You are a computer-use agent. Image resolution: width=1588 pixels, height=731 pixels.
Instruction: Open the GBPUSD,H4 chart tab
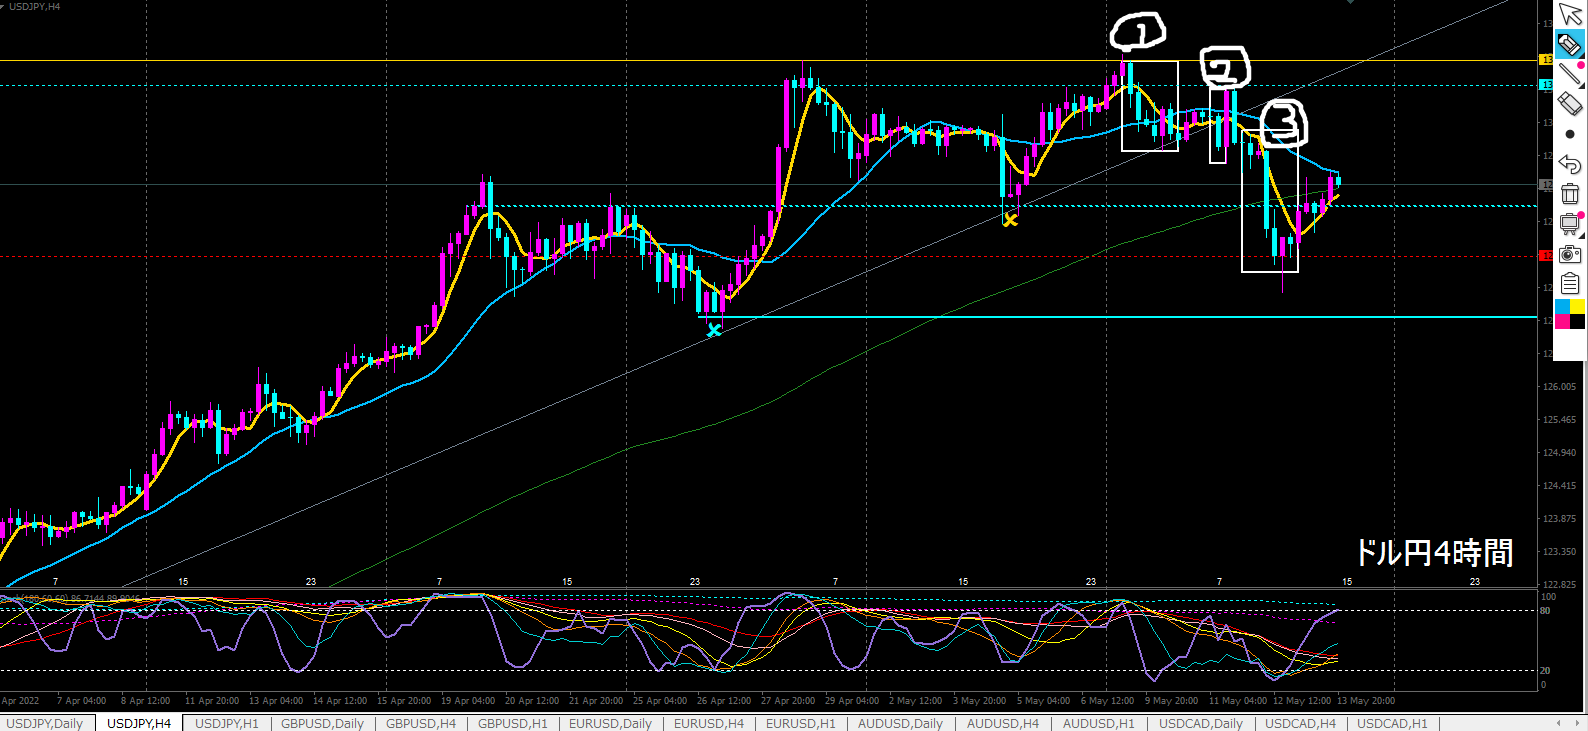click(x=421, y=723)
